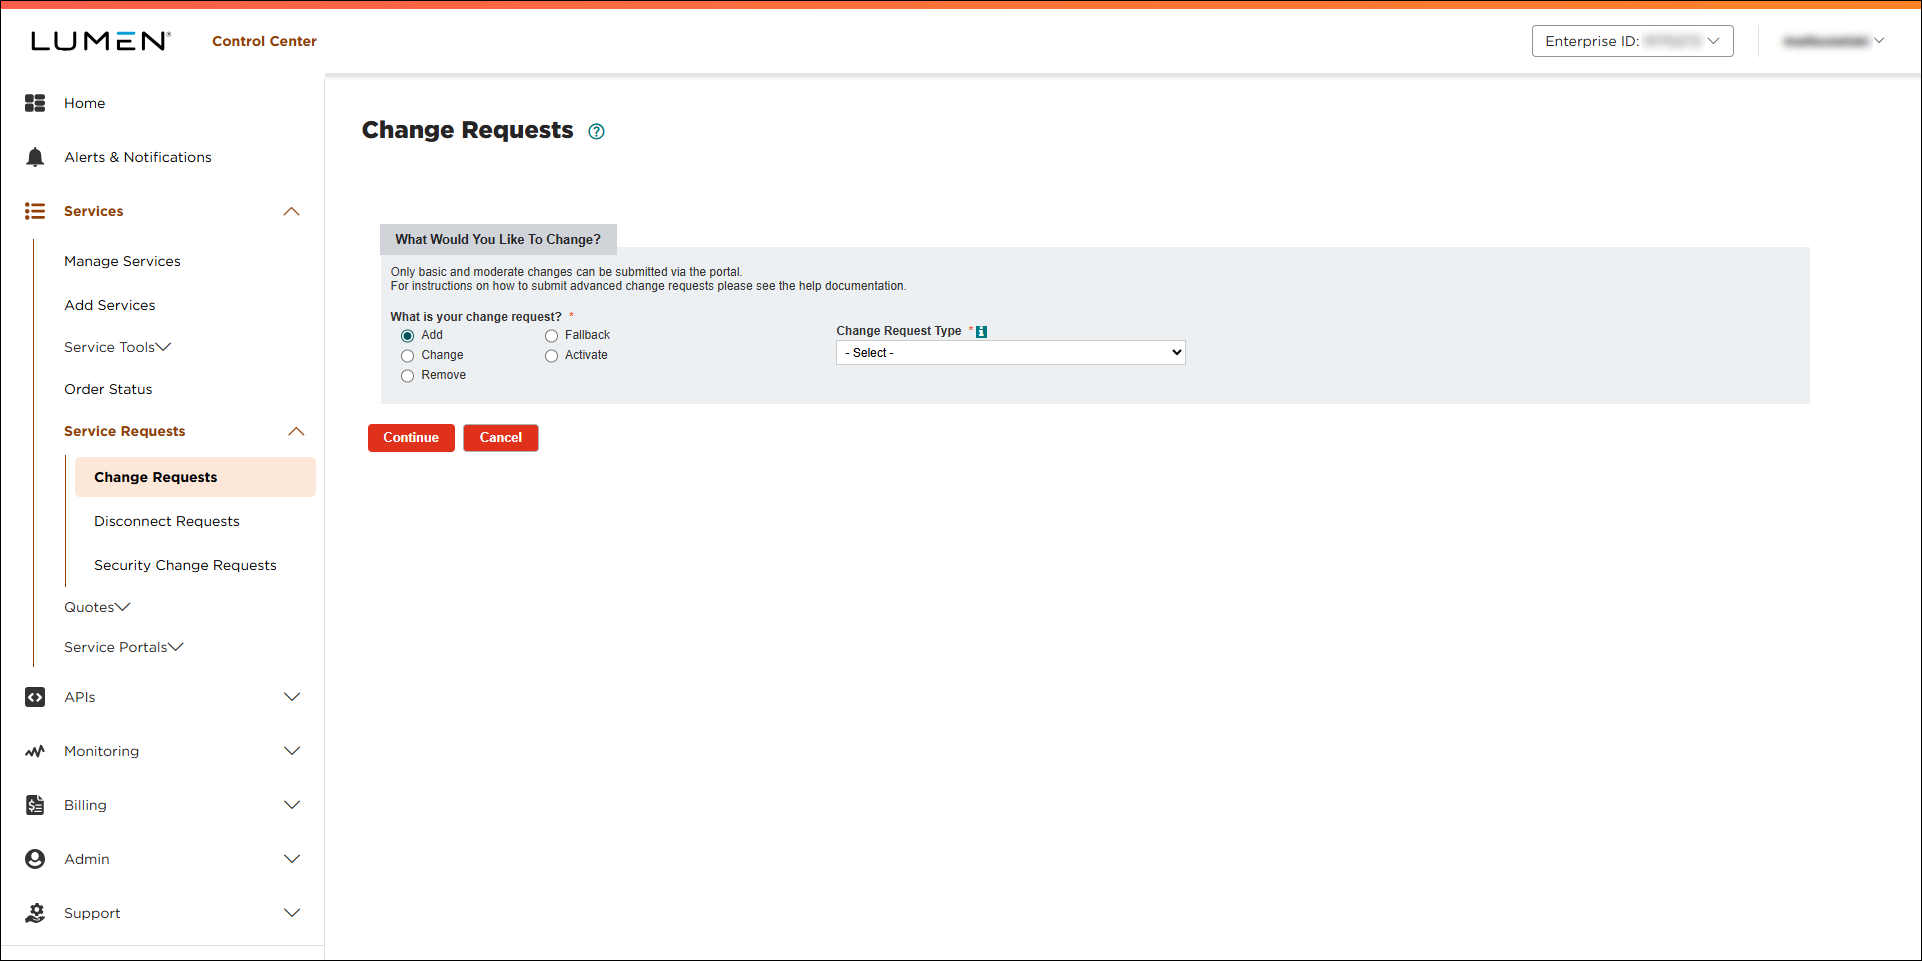Image resolution: width=1922 pixels, height=961 pixels.
Task: Select the Fallback radio button
Action: pos(551,335)
